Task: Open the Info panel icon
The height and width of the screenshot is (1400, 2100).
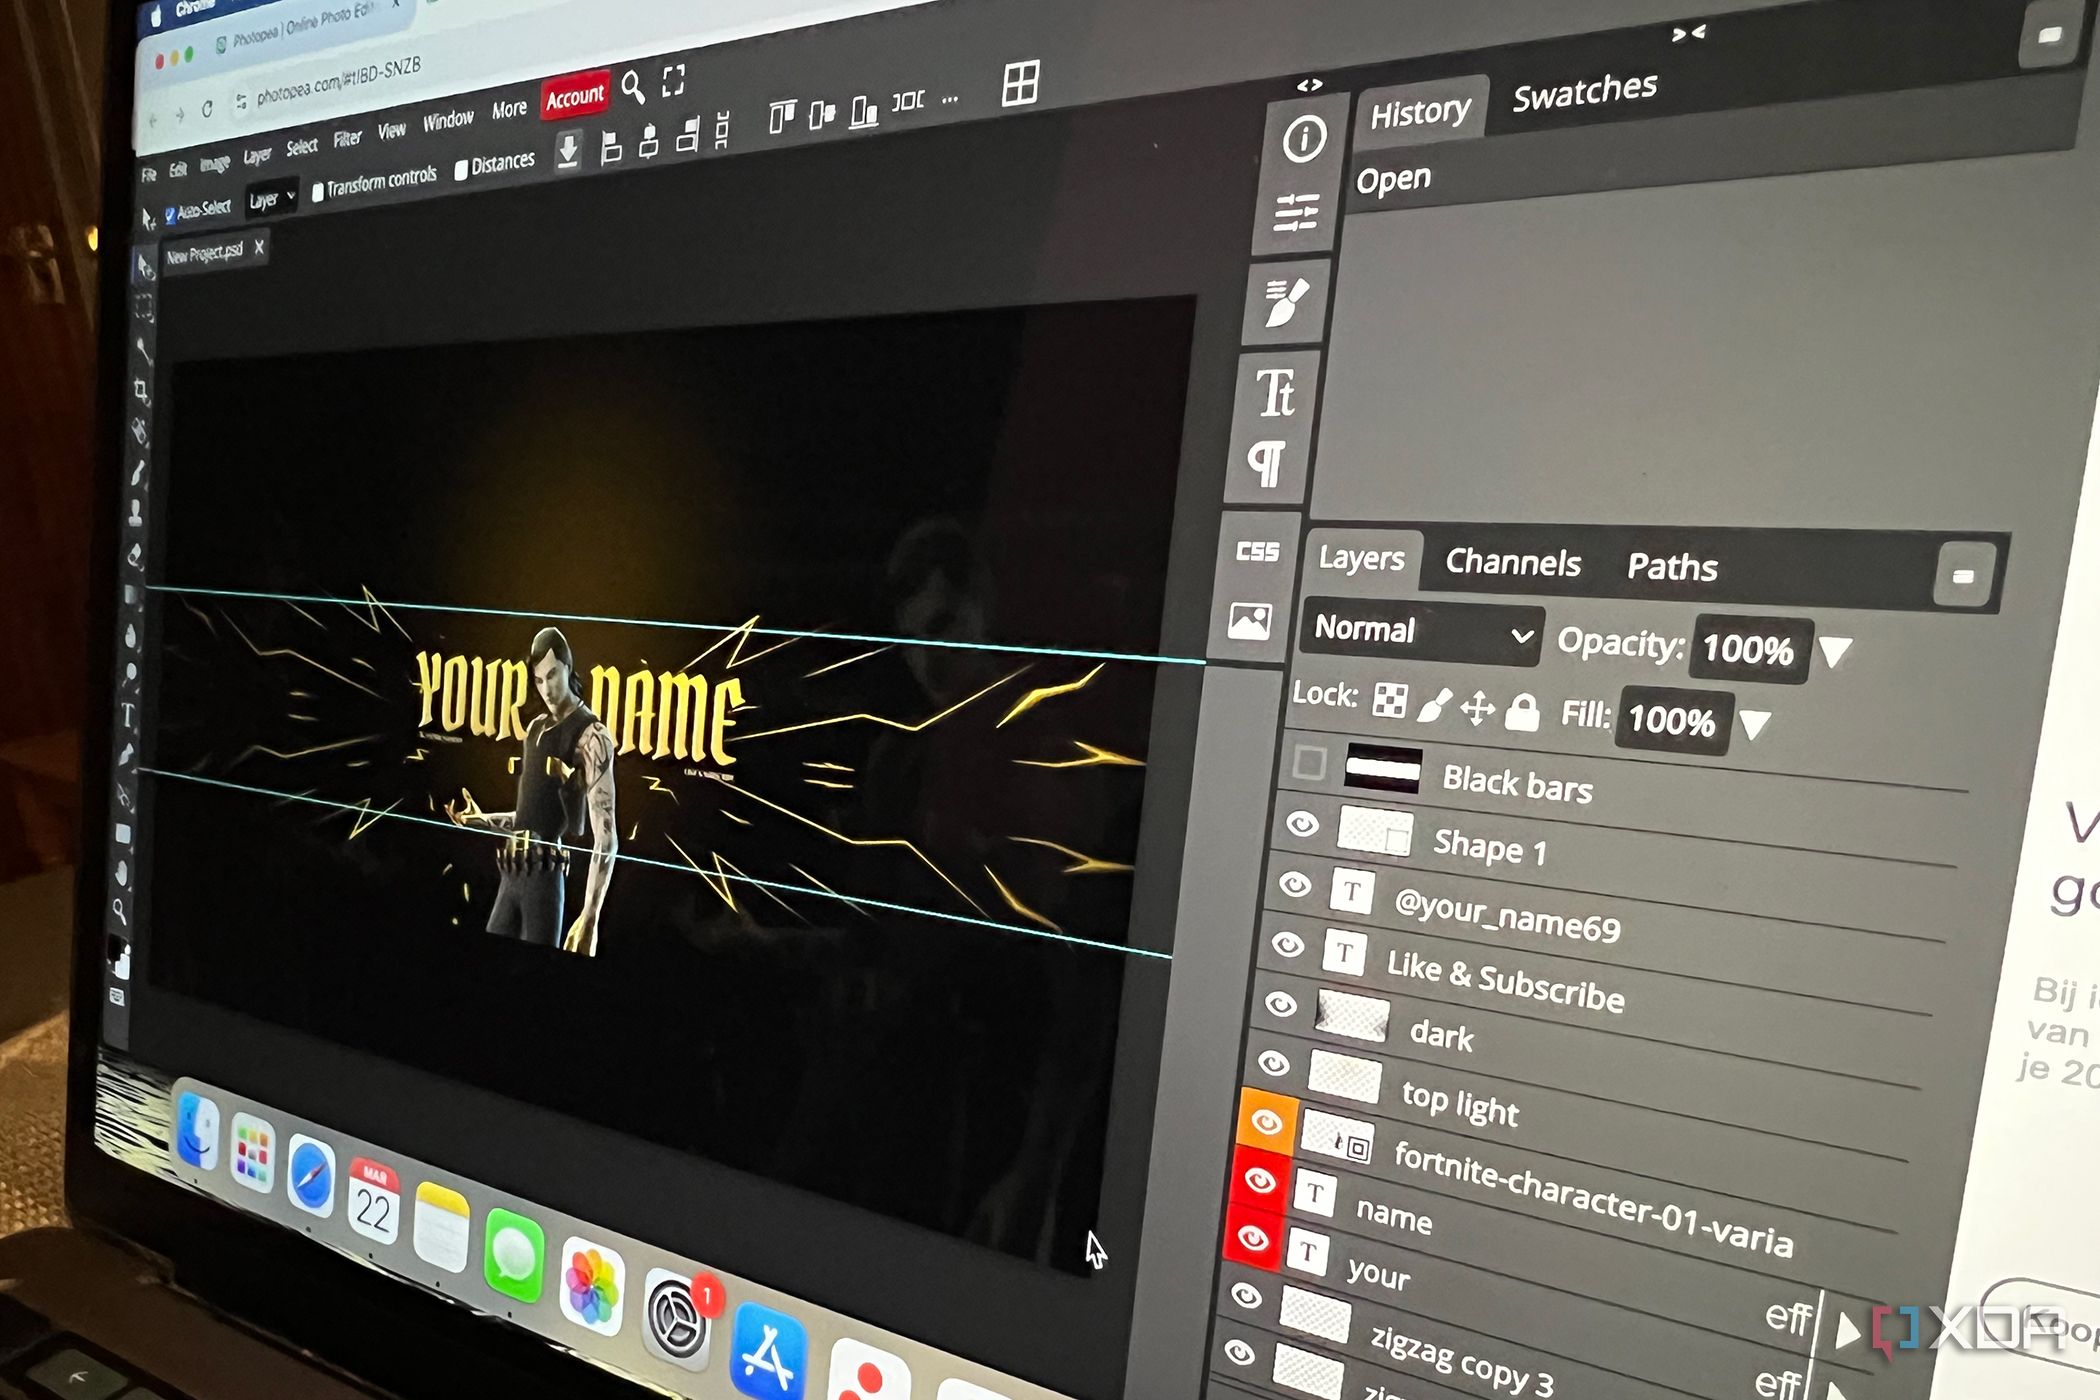Action: coord(1305,140)
